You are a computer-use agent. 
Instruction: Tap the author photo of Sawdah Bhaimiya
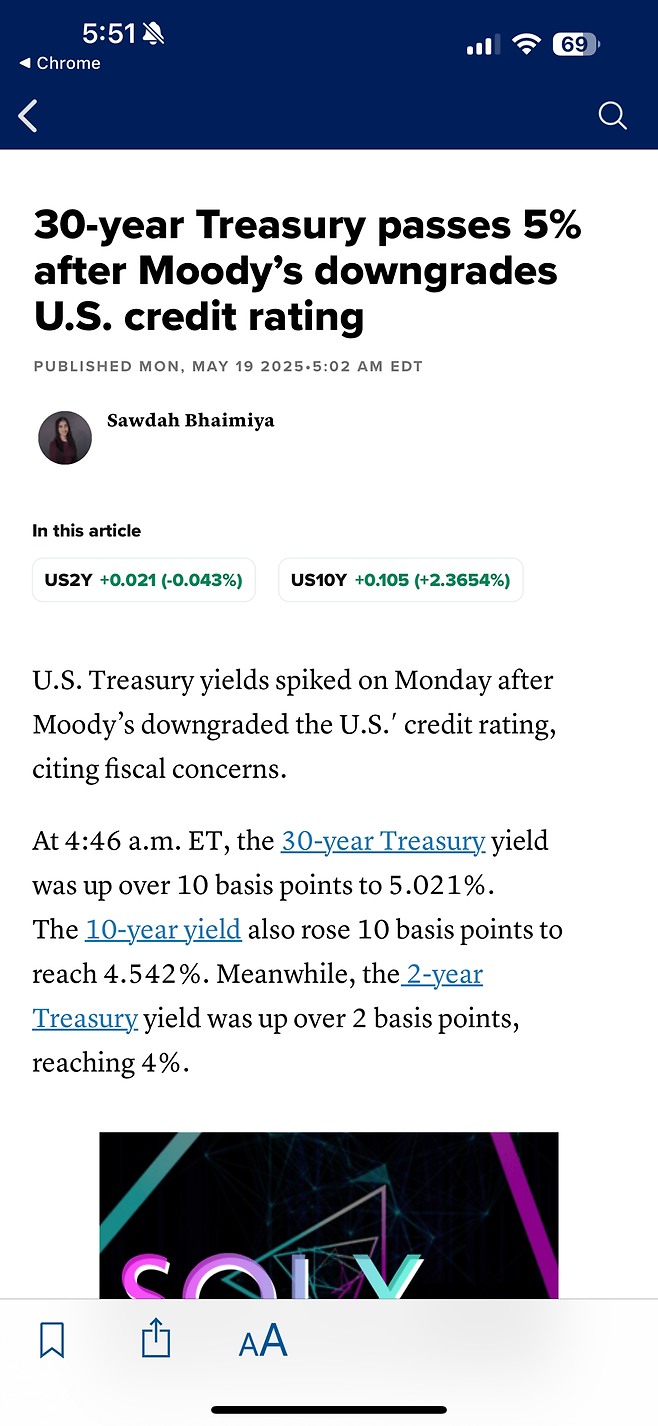65,438
